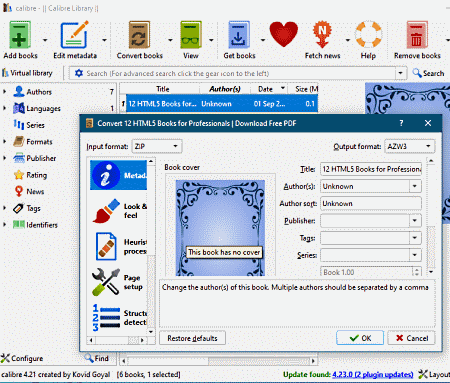
Task: Click the Layout button in status bar
Action: tap(434, 375)
